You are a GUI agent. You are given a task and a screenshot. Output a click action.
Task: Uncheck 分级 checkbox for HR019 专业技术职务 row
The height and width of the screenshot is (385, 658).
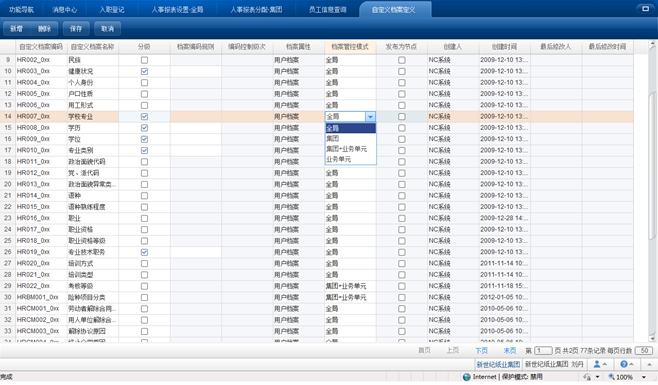[x=144, y=252]
